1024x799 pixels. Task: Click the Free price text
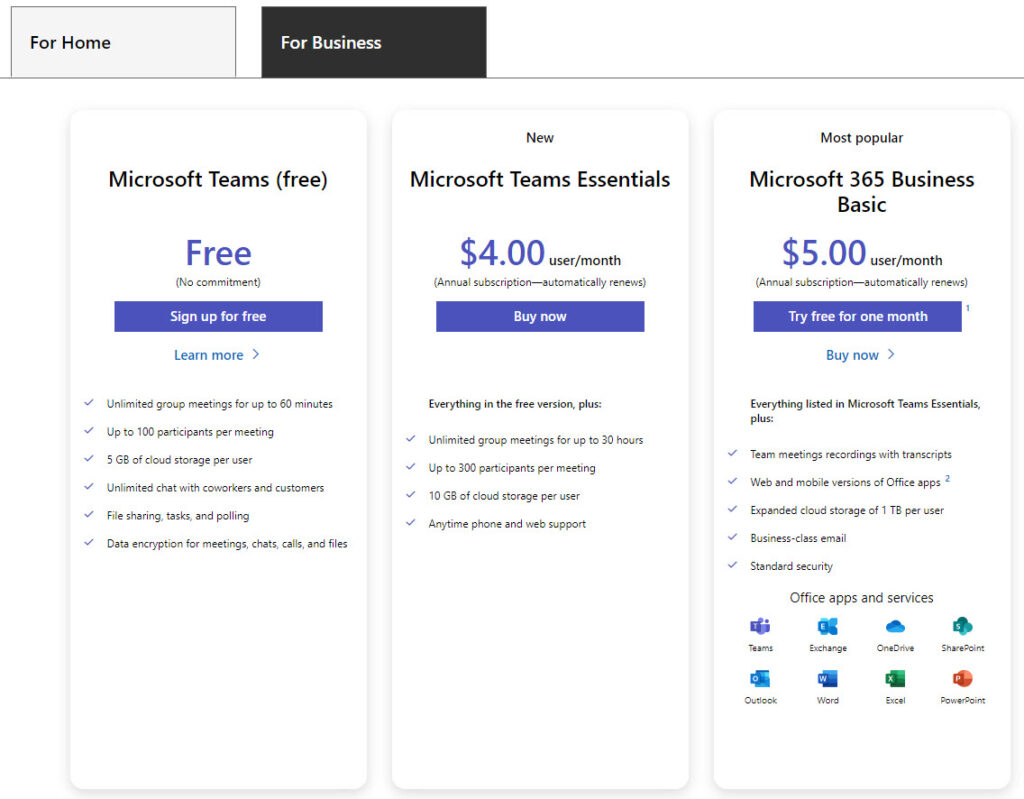(x=218, y=253)
